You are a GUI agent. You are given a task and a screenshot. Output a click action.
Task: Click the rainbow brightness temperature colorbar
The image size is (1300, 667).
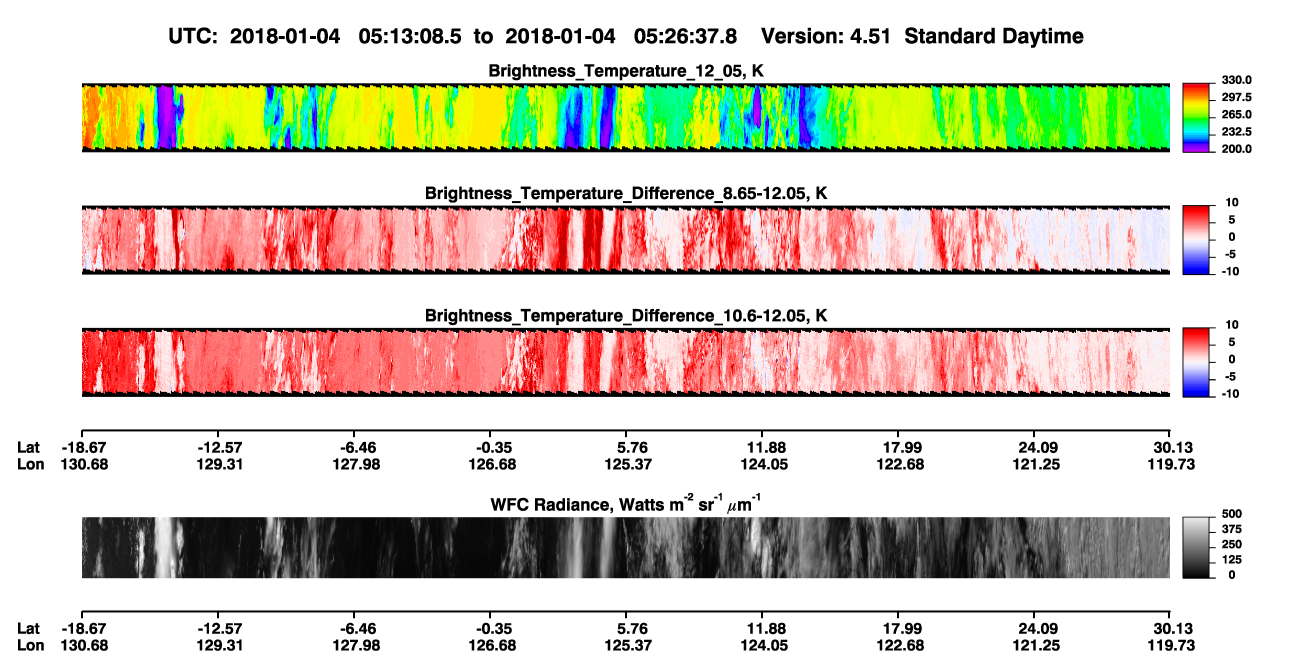click(1196, 118)
